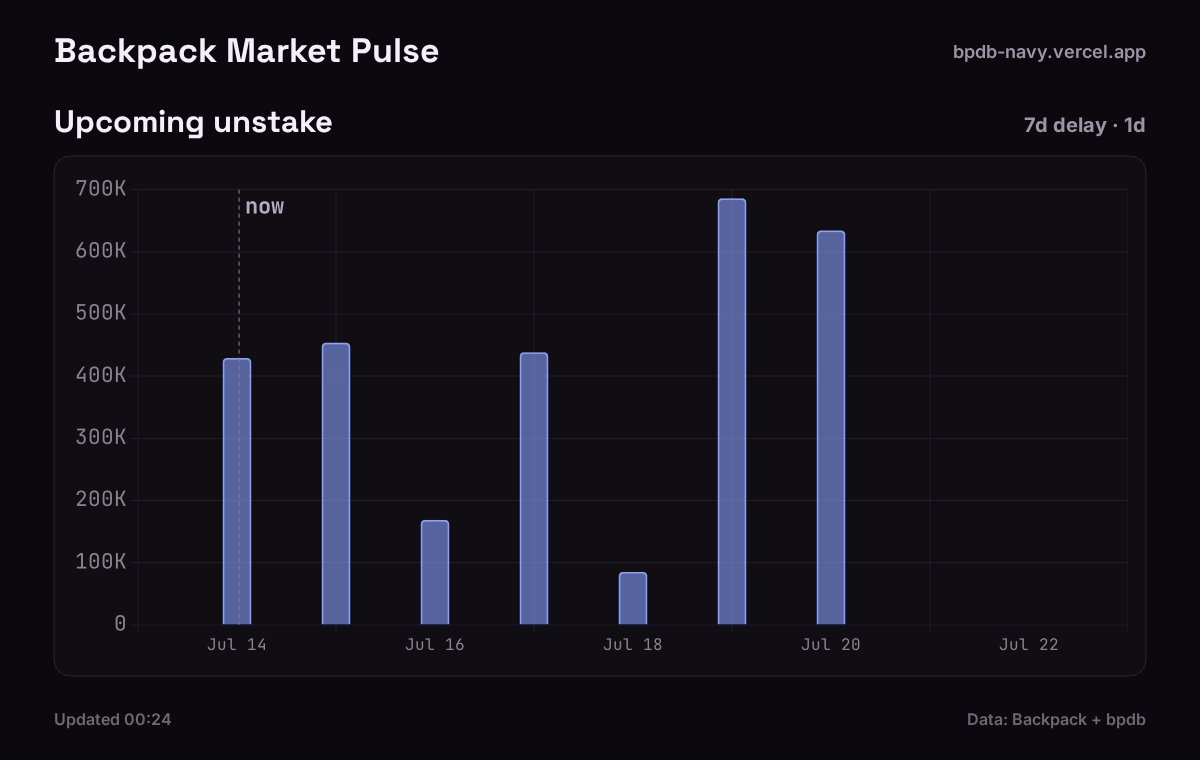Click the 400K y-axis label
Viewport: 1200px width, 760px height.
click(x=101, y=375)
